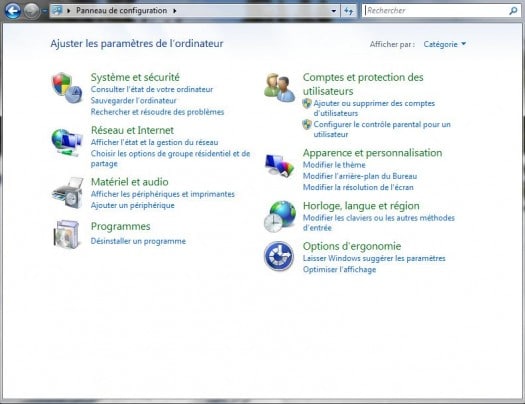Expand arrow after Panneau de configuration breadcrumb

pos(175,11)
